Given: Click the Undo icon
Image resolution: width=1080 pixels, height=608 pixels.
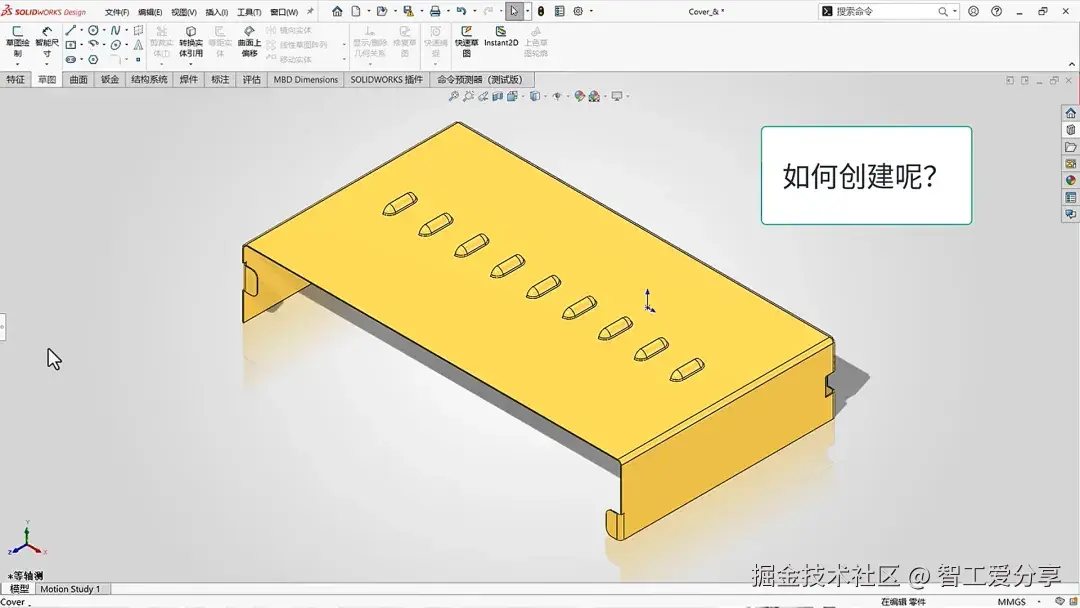Looking at the screenshot, I should (x=461, y=11).
